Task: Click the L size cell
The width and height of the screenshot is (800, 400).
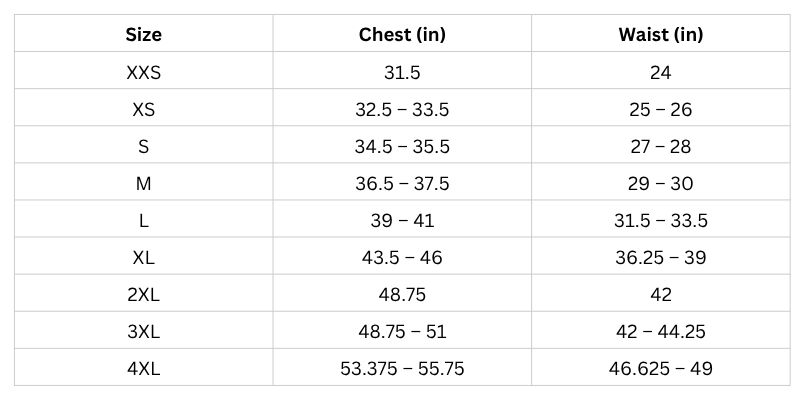Action: (143, 221)
